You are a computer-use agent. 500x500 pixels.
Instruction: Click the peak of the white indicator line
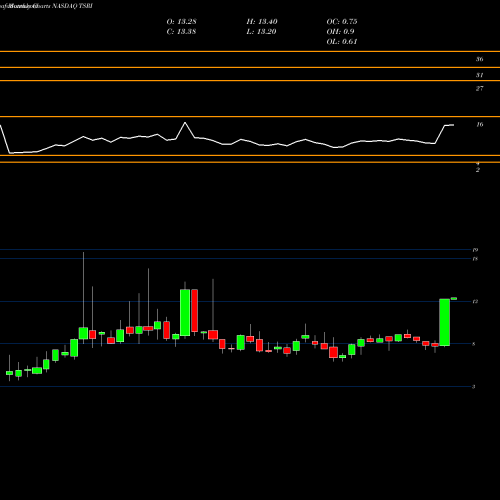click(185, 123)
